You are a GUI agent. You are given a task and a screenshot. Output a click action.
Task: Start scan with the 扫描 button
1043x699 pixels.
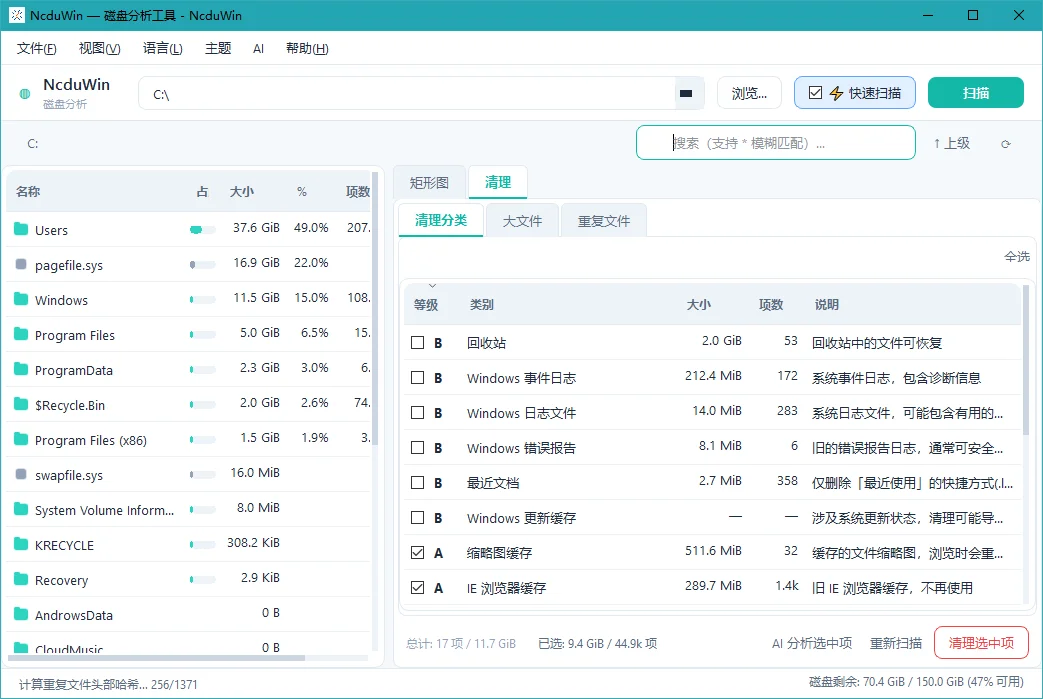(975, 93)
